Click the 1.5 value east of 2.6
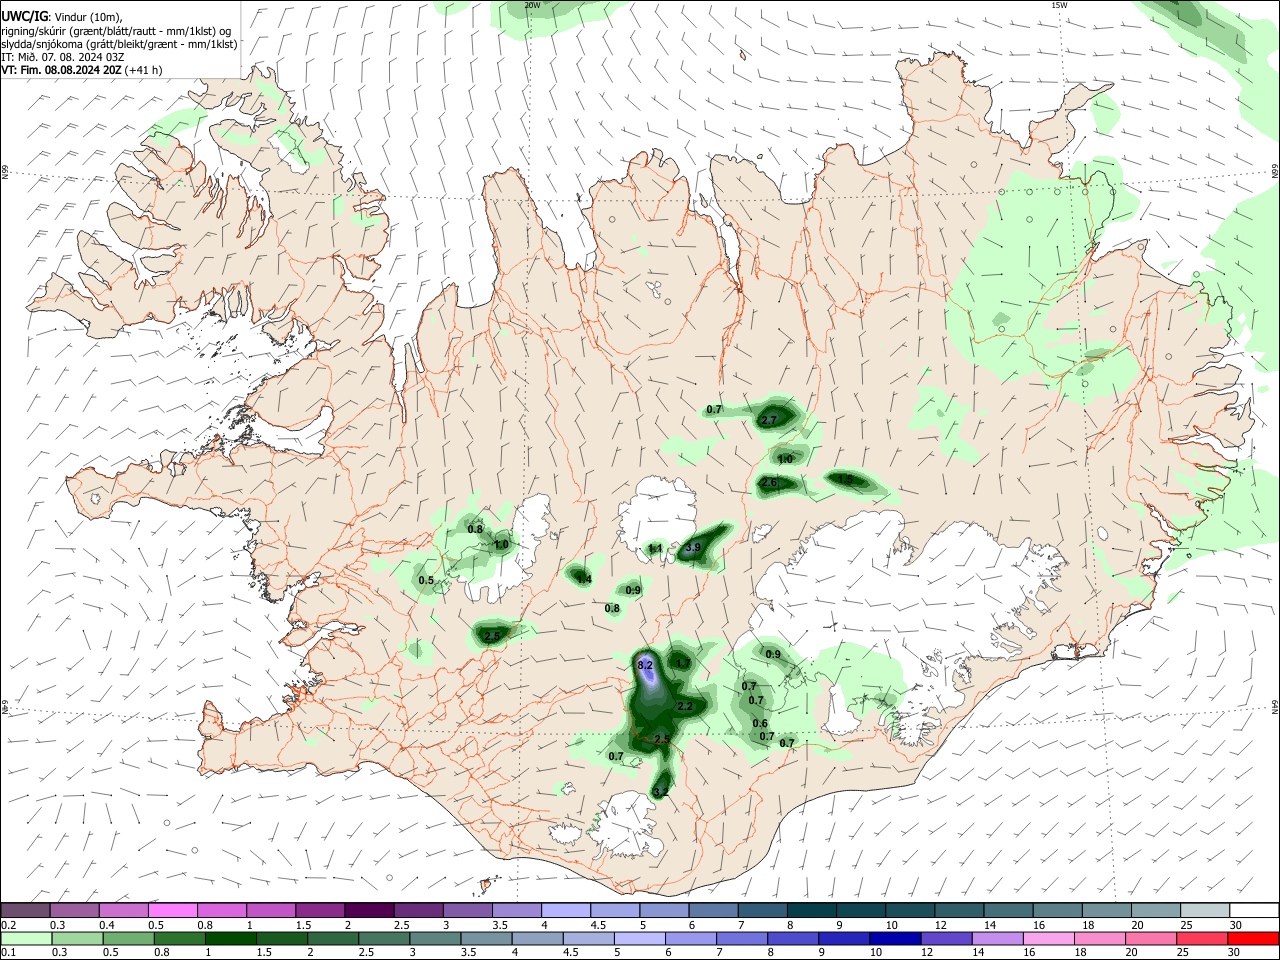The image size is (1280, 960). [x=845, y=480]
